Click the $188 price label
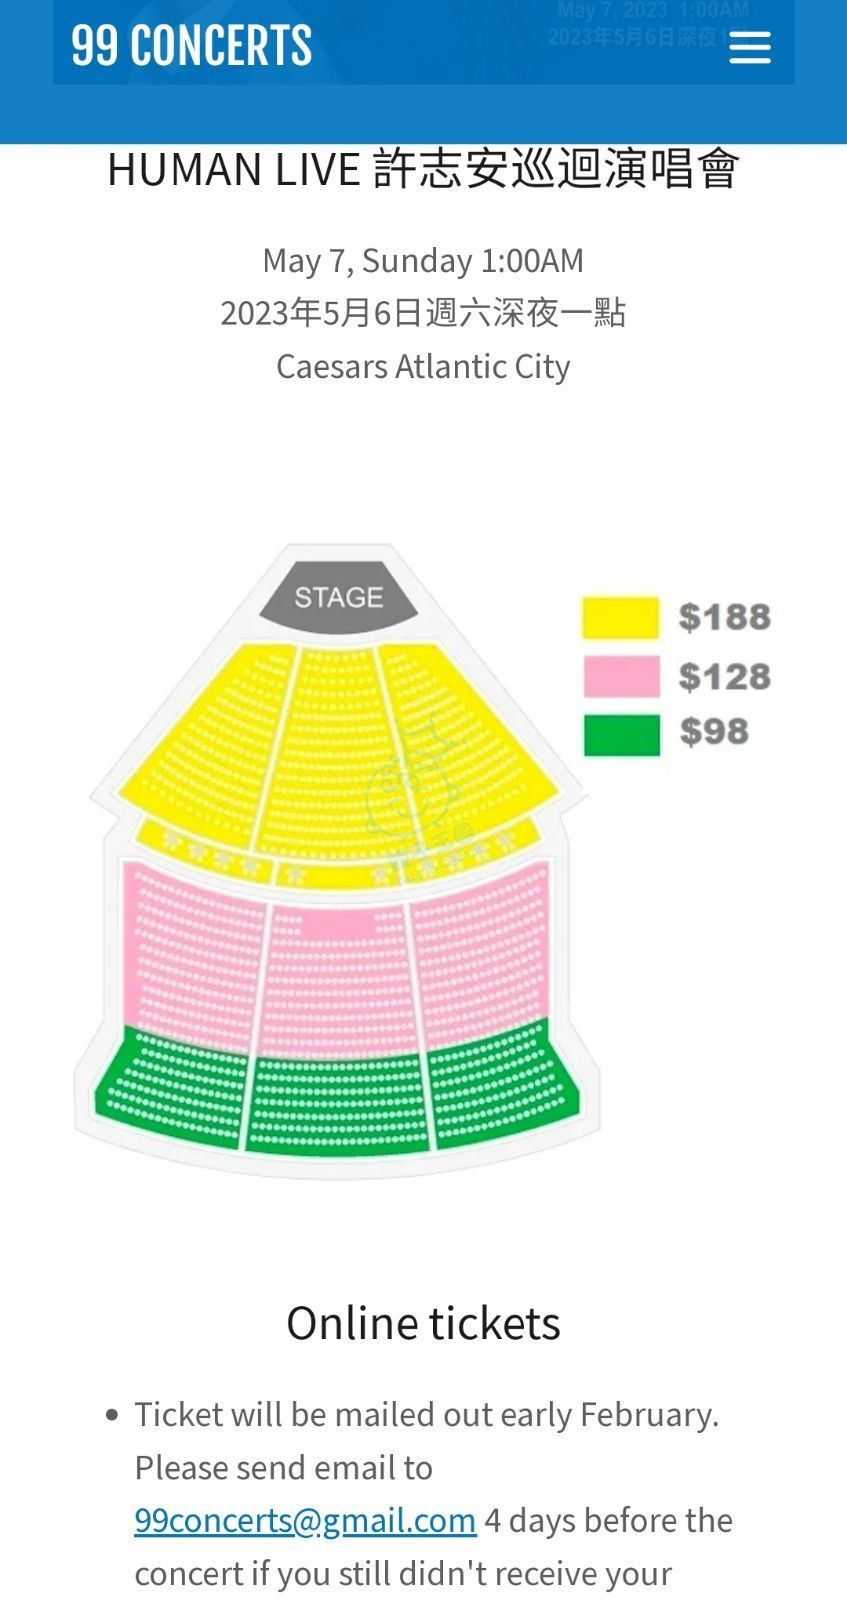The height and width of the screenshot is (1600, 847). (x=725, y=617)
